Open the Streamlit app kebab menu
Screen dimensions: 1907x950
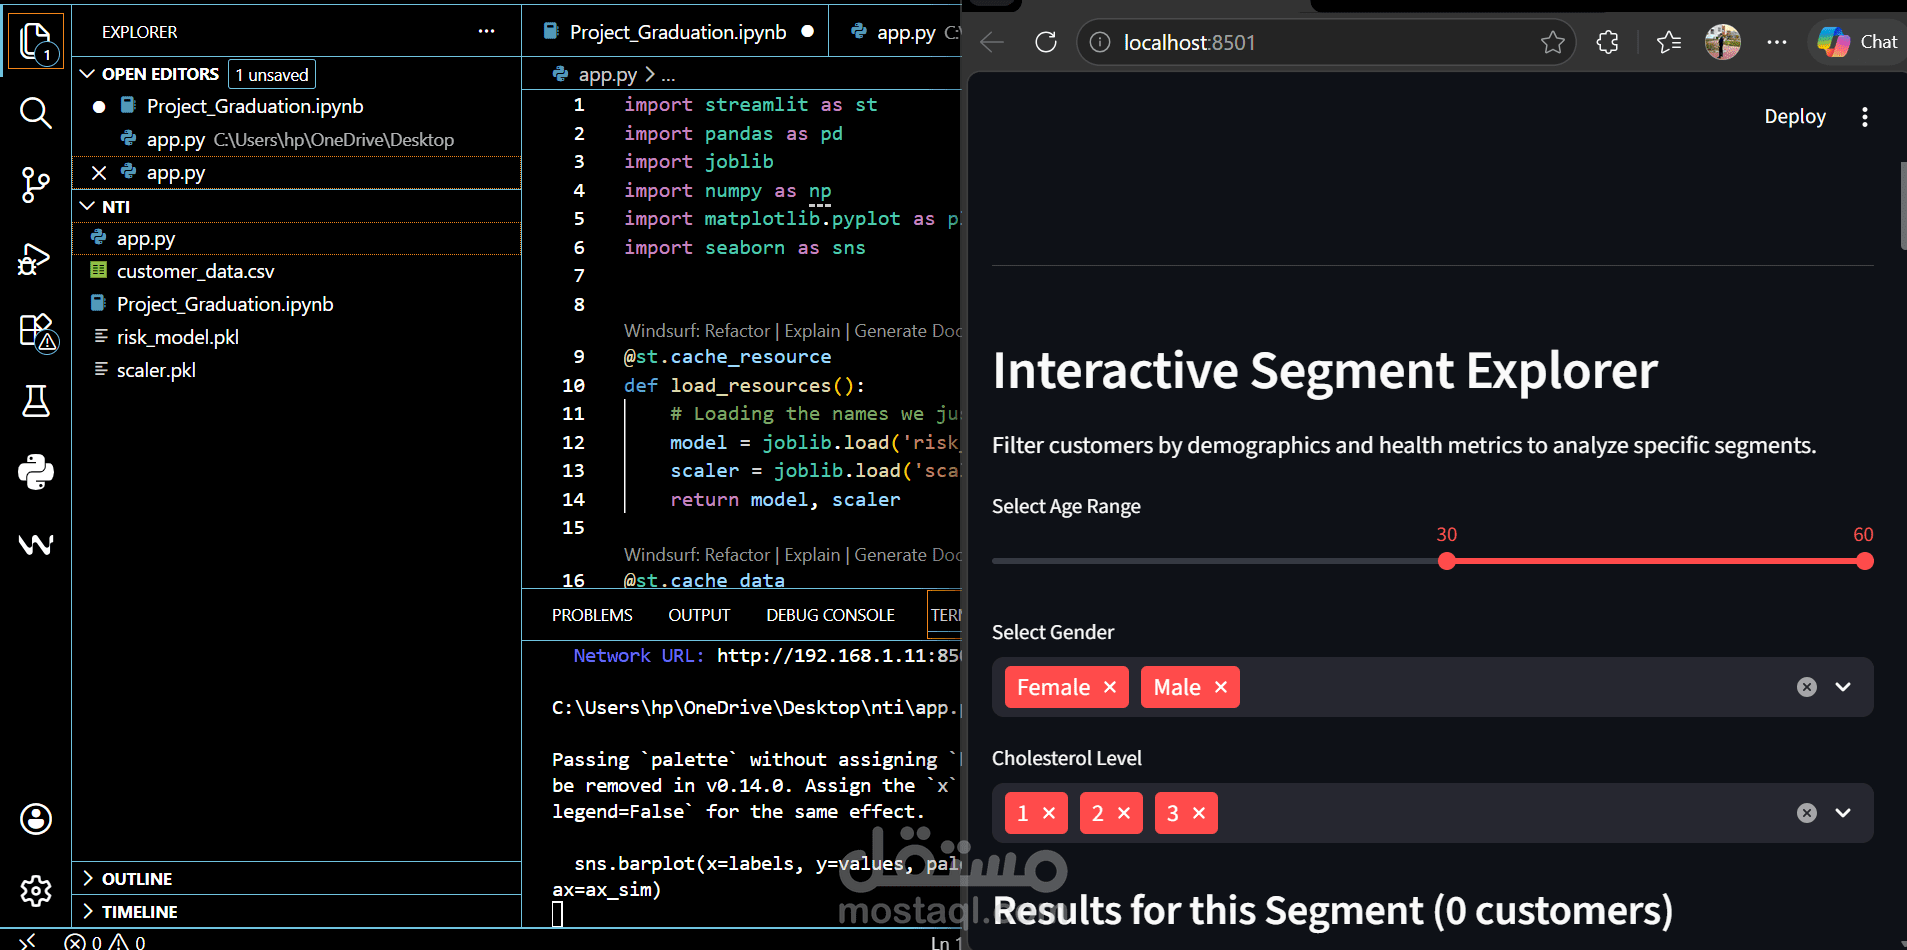(x=1865, y=117)
